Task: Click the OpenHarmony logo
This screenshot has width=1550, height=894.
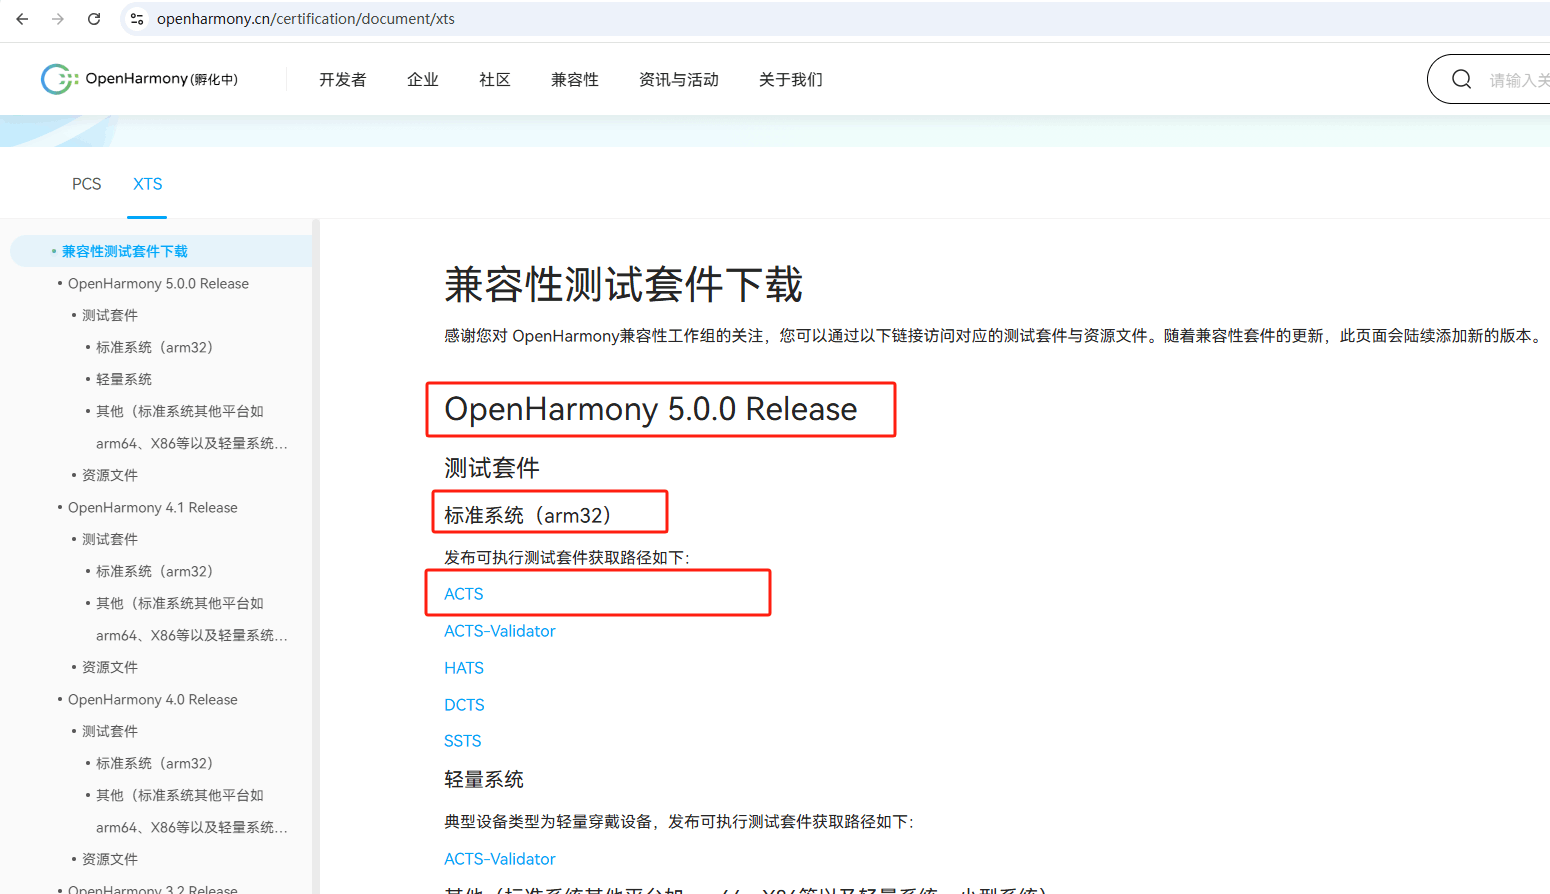Action: coord(139,79)
